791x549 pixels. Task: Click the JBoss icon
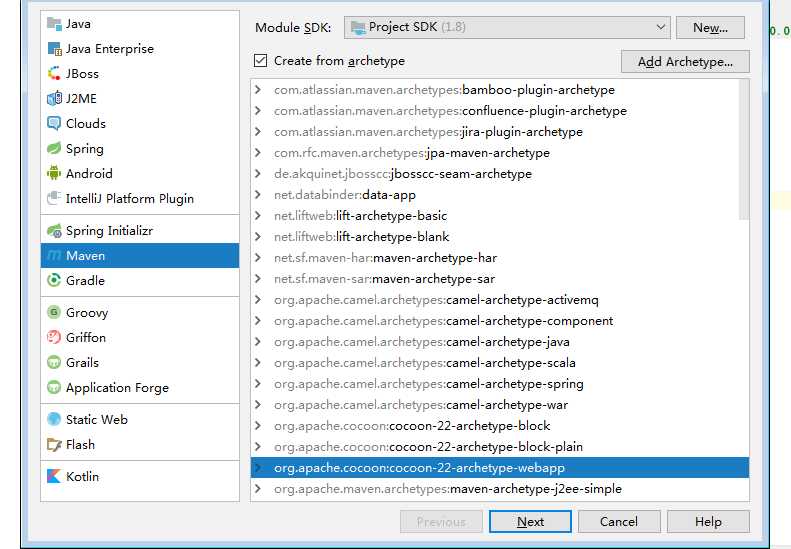(x=54, y=74)
